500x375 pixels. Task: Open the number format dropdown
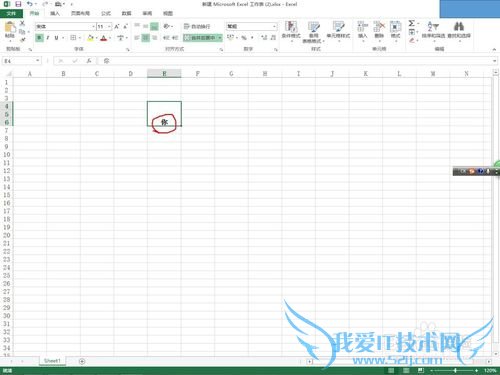[x=274, y=26]
